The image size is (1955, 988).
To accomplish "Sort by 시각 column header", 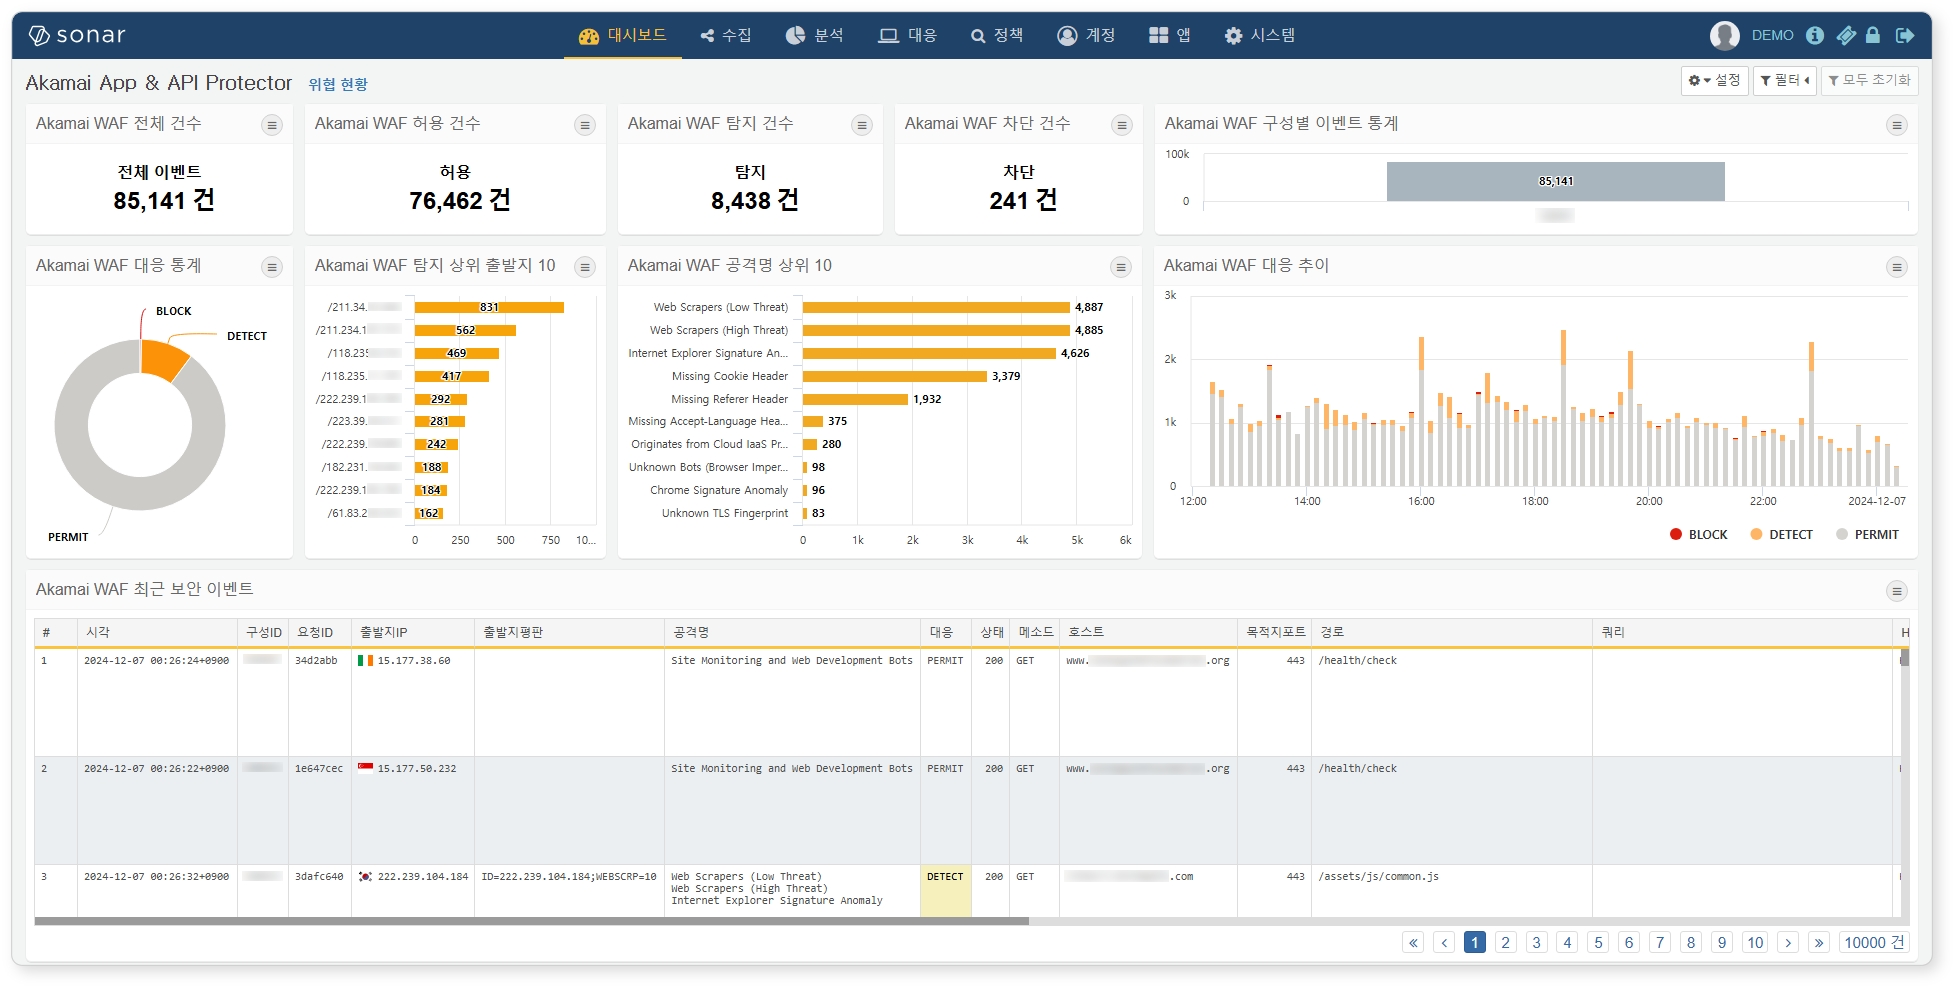I will coord(157,633).
